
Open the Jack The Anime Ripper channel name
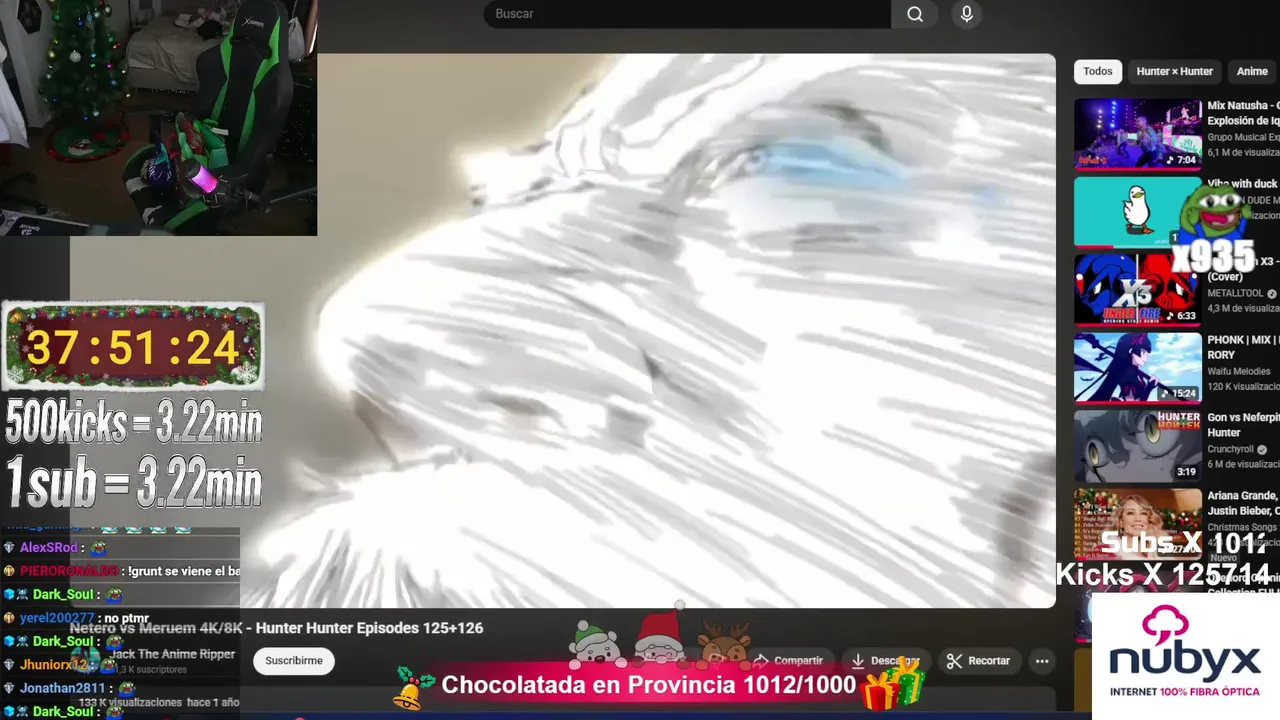[172, 654]
